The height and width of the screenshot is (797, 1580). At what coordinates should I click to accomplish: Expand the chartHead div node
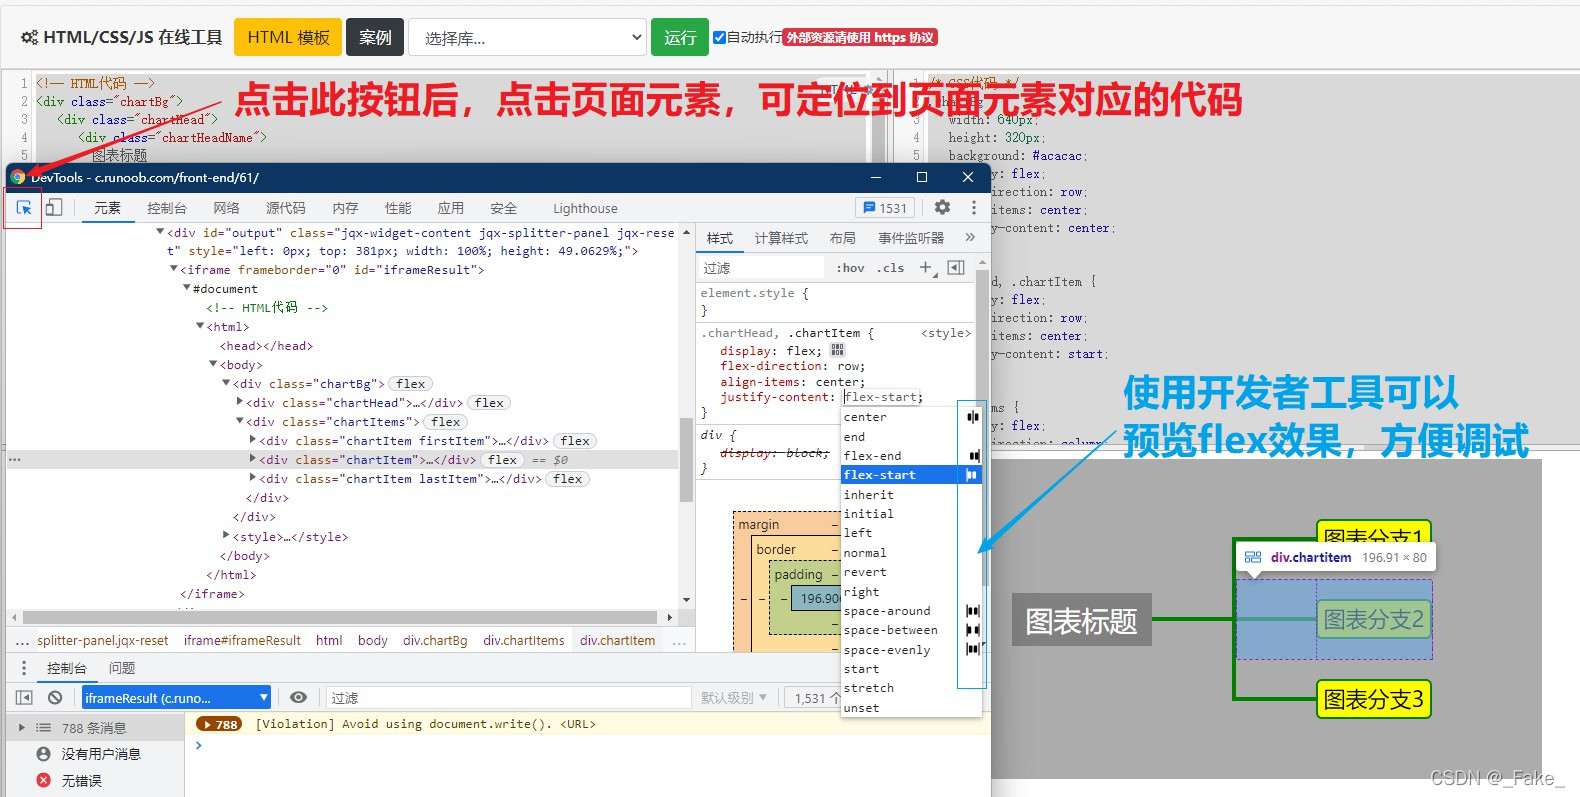(x=240, y=402)
